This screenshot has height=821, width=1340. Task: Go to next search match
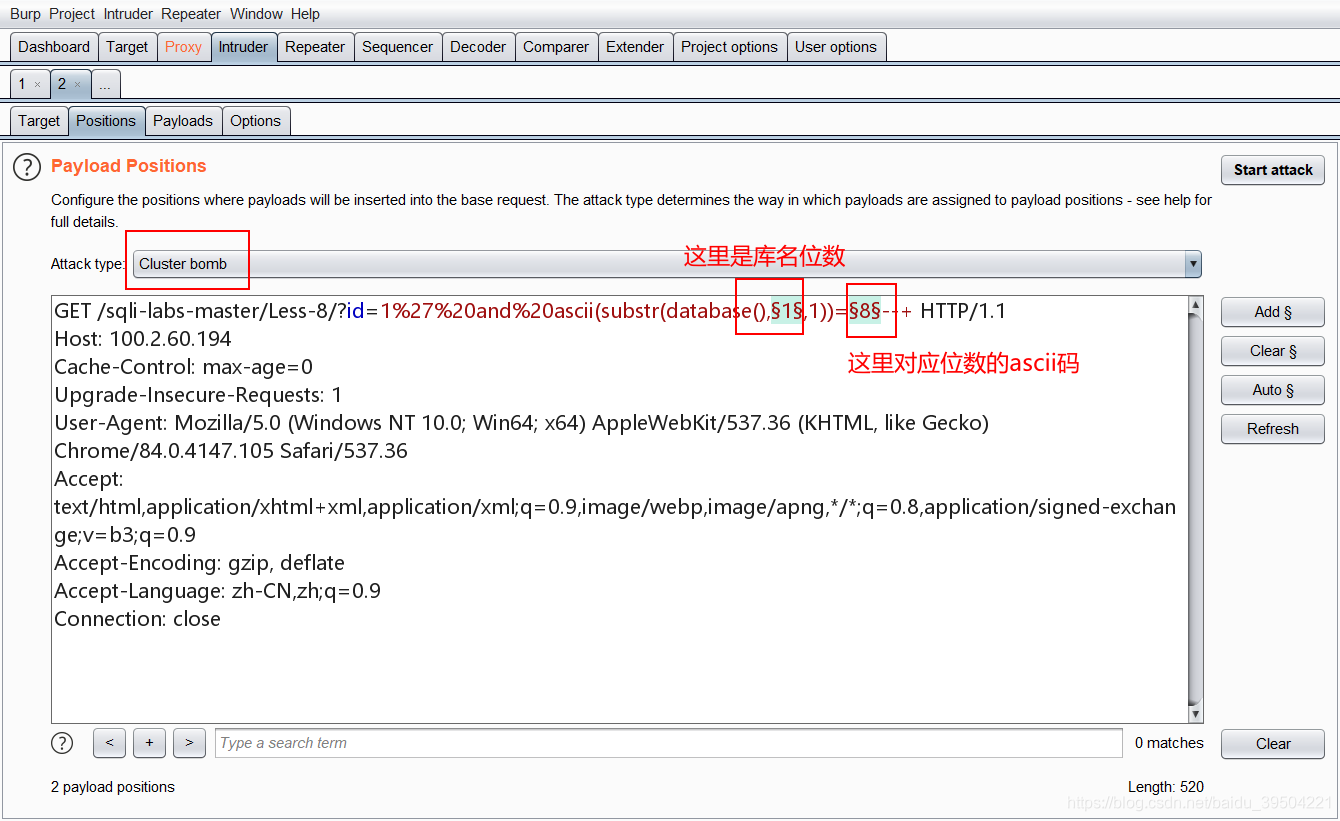point(189,743)
